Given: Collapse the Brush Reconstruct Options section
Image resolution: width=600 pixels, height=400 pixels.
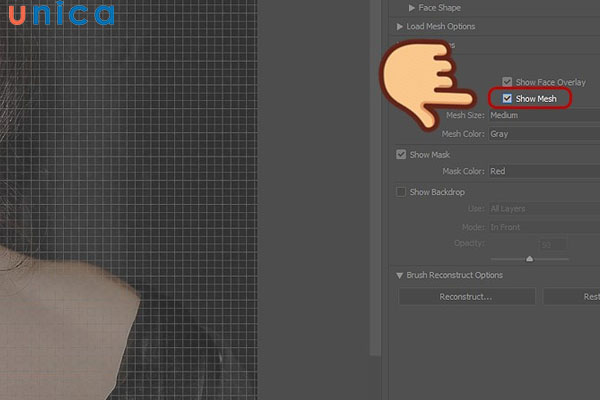Looking at the screenshot, I should (400, 275).
